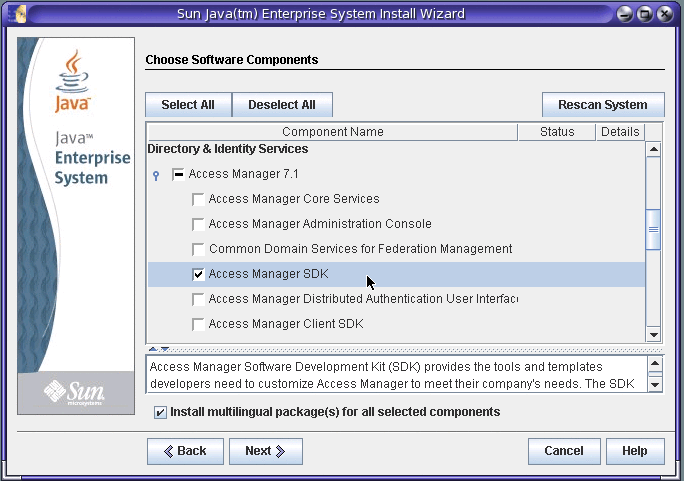Minimize the Install Wizard window

point(625,14)
